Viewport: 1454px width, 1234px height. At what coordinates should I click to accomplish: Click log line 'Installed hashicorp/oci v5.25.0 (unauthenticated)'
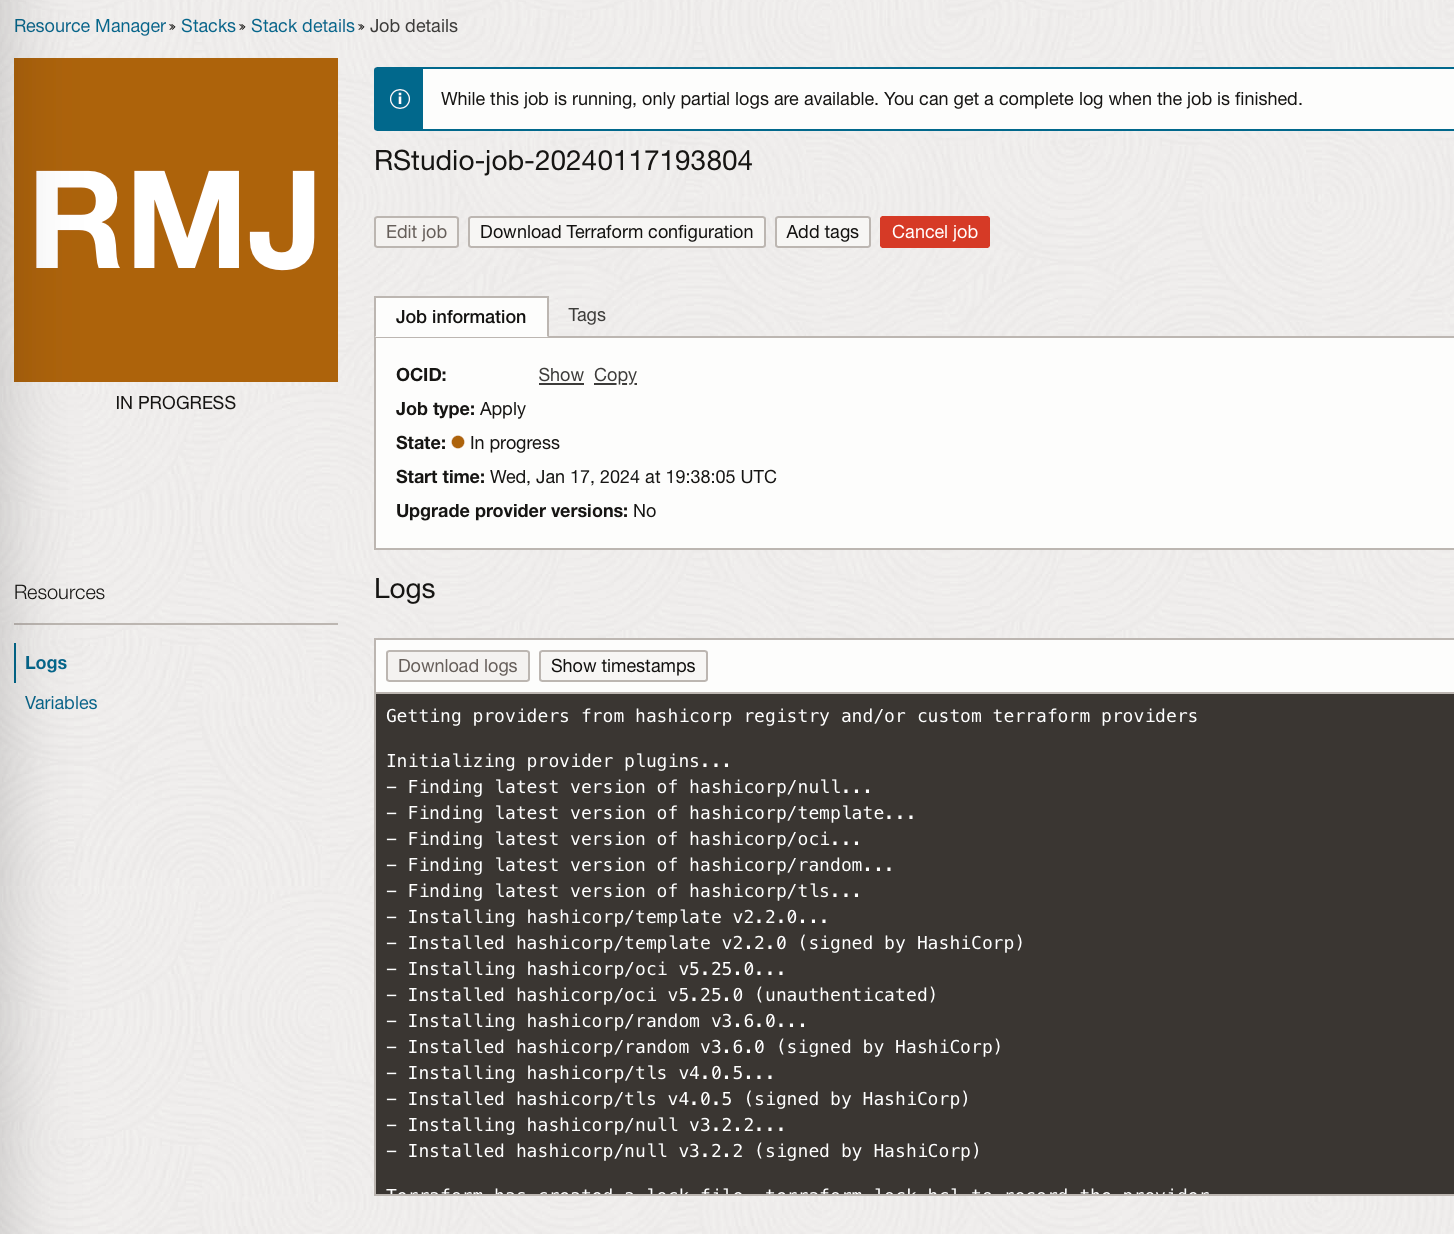[661, 995]
